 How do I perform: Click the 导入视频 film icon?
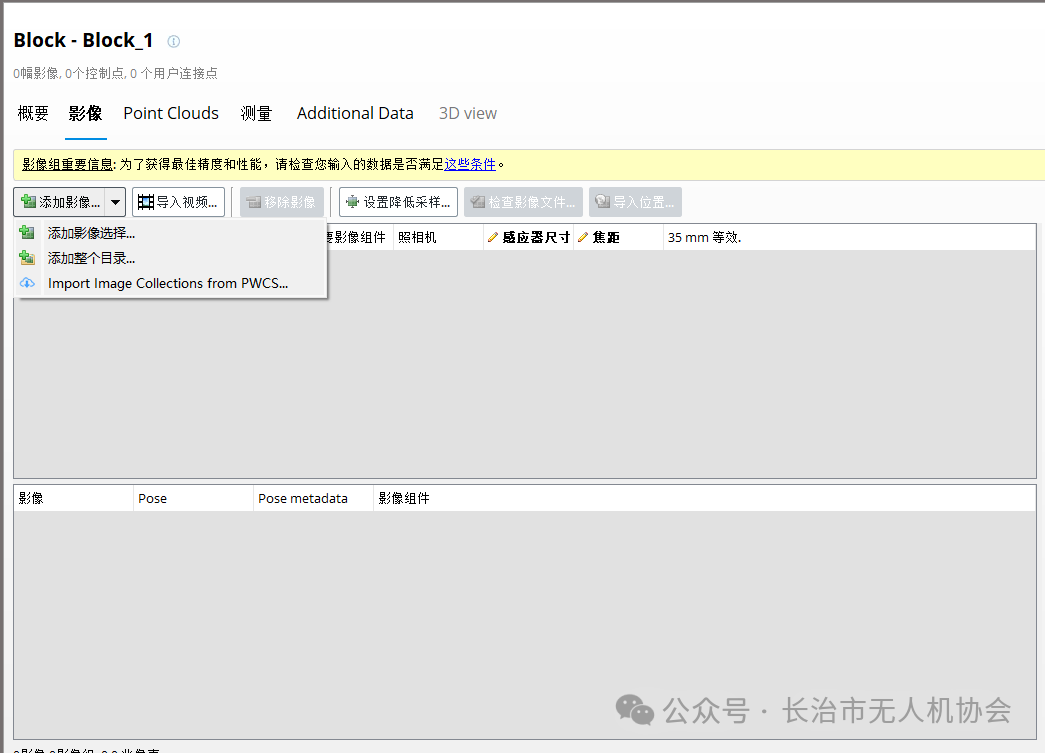(146, 202)
